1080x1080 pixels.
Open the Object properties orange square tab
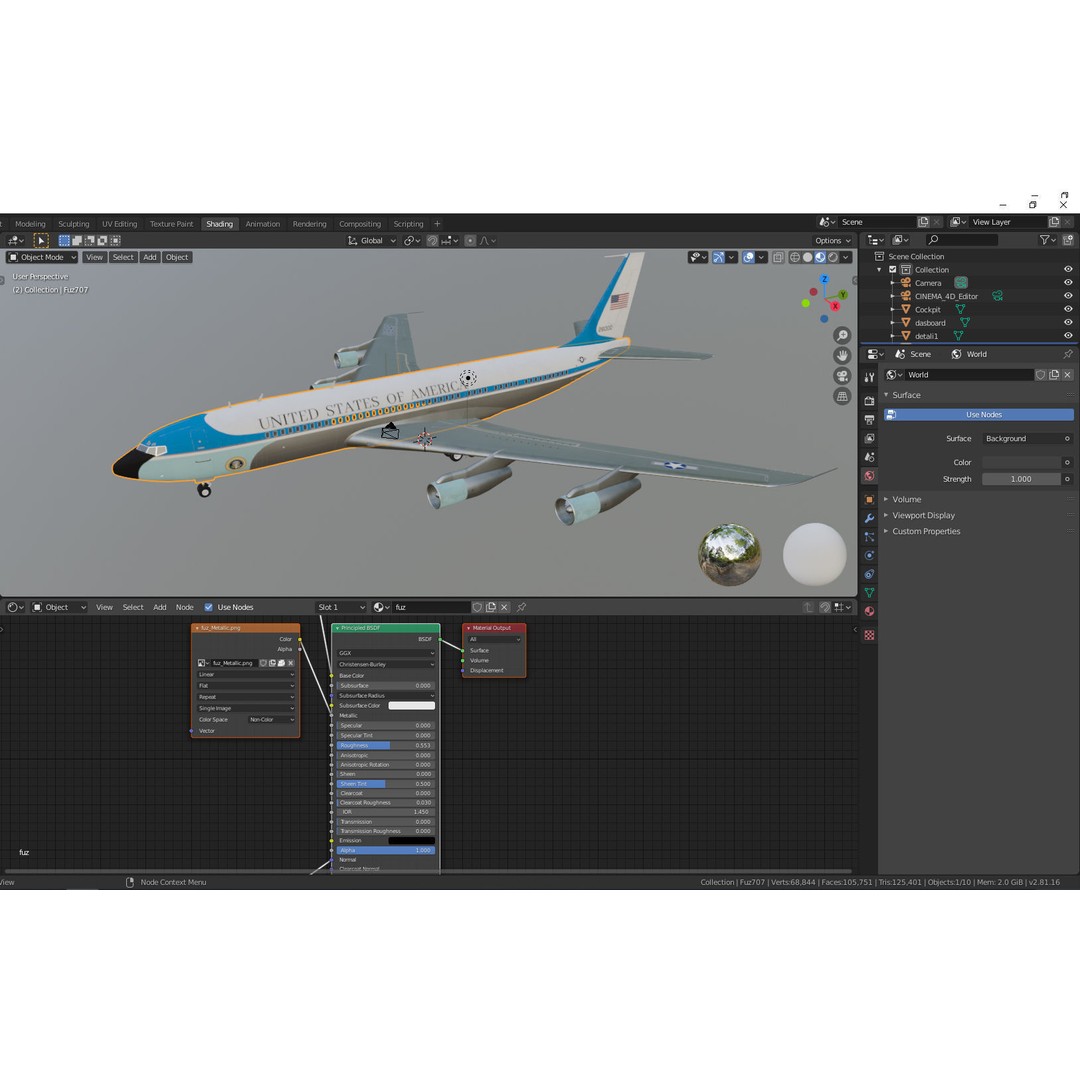point(869,499)
